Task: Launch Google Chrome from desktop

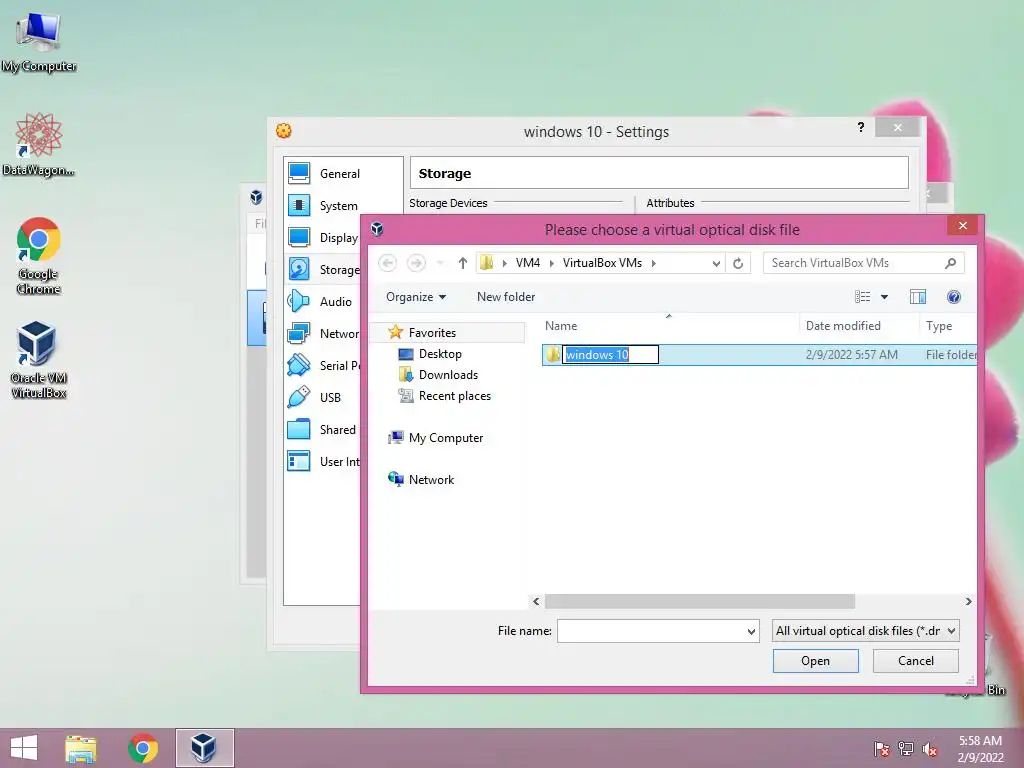Action: (39, 256)
